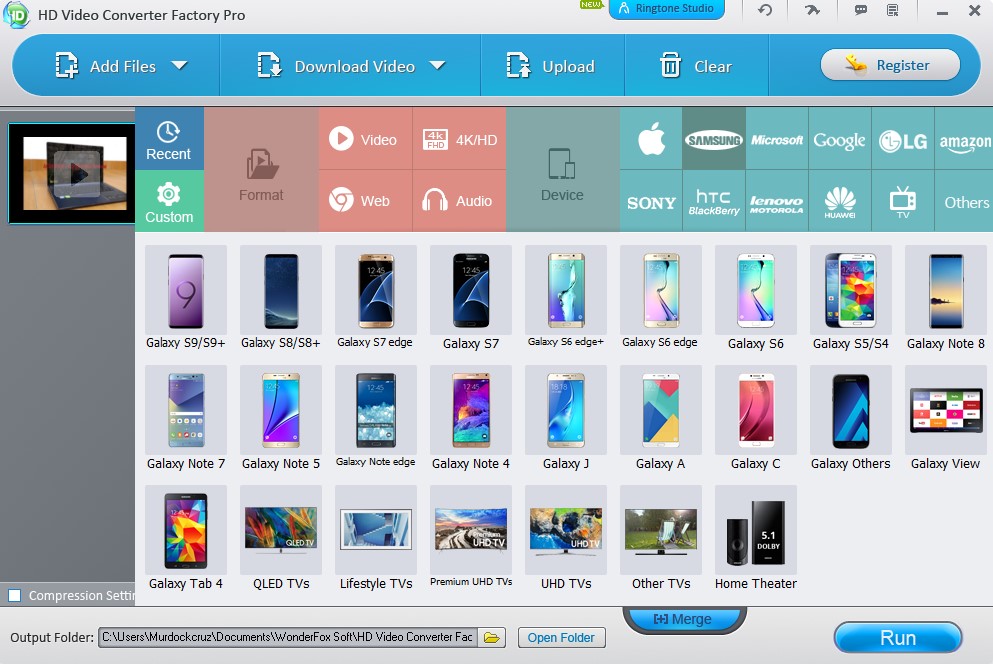Launch Ringtone Studio
This screenshot has width=993, height=664.
coord(666,9)
